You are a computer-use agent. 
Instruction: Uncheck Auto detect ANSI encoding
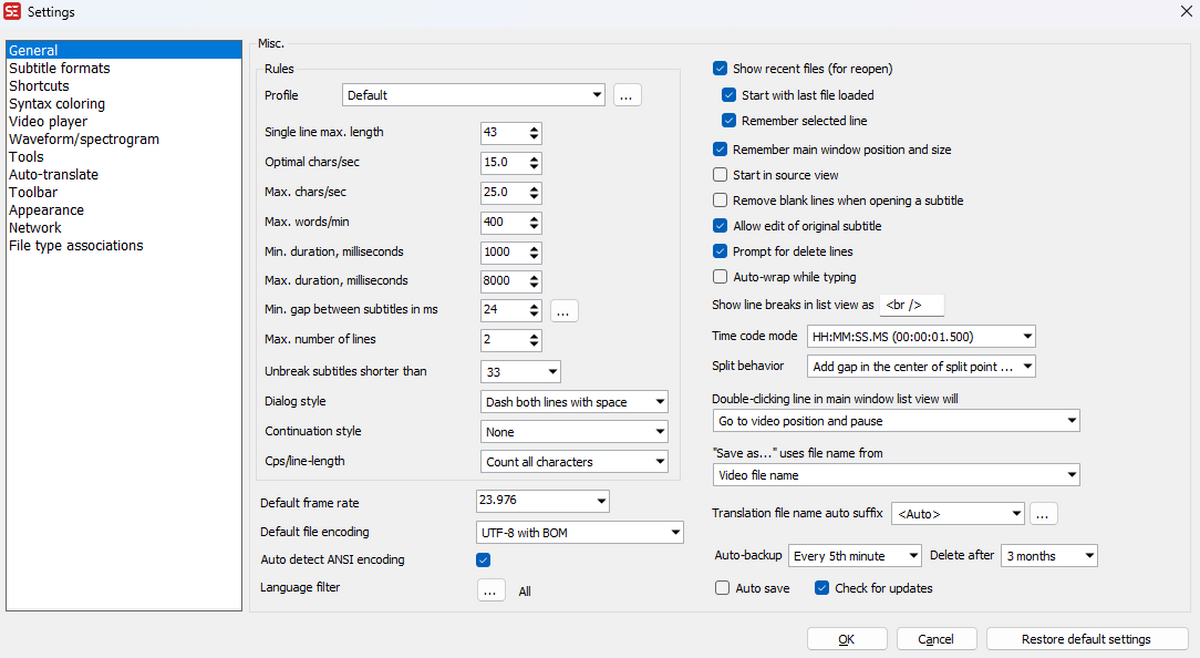tap(484, 560)
